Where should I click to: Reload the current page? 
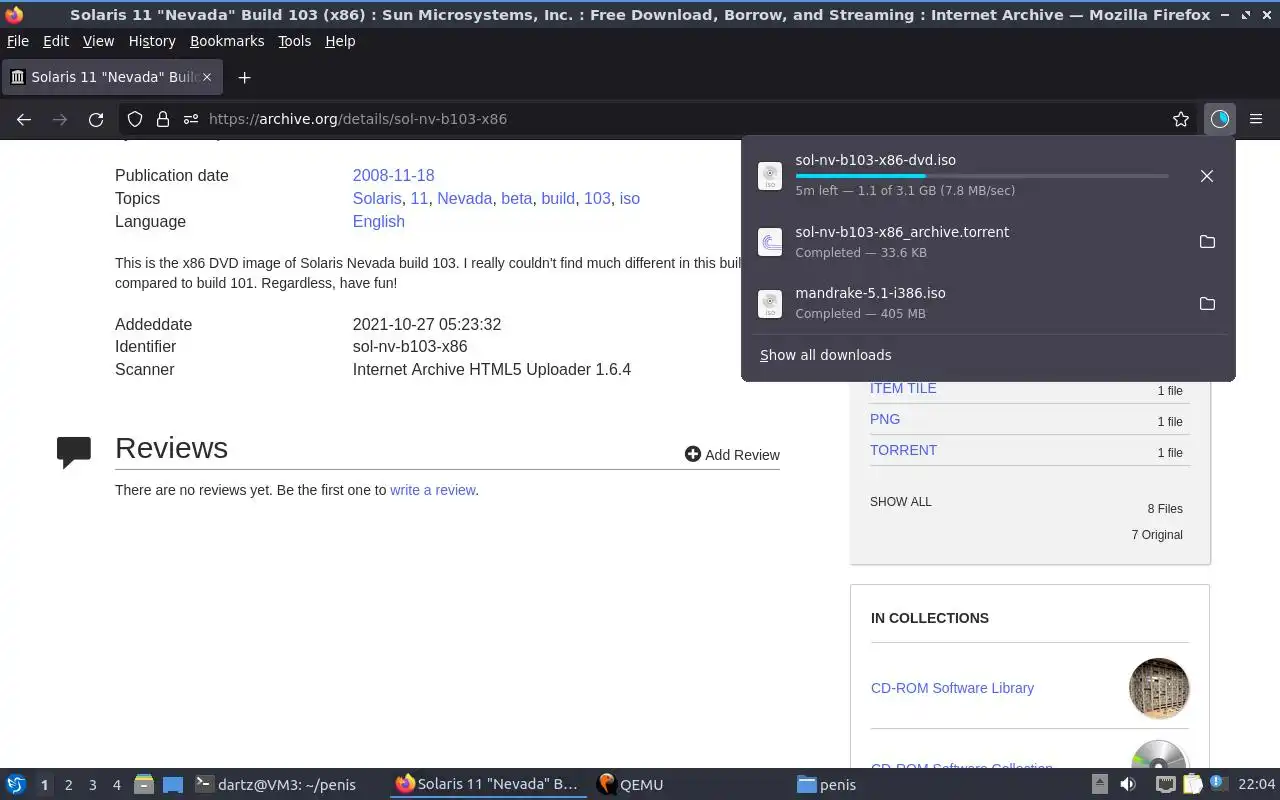click(96, 119)
